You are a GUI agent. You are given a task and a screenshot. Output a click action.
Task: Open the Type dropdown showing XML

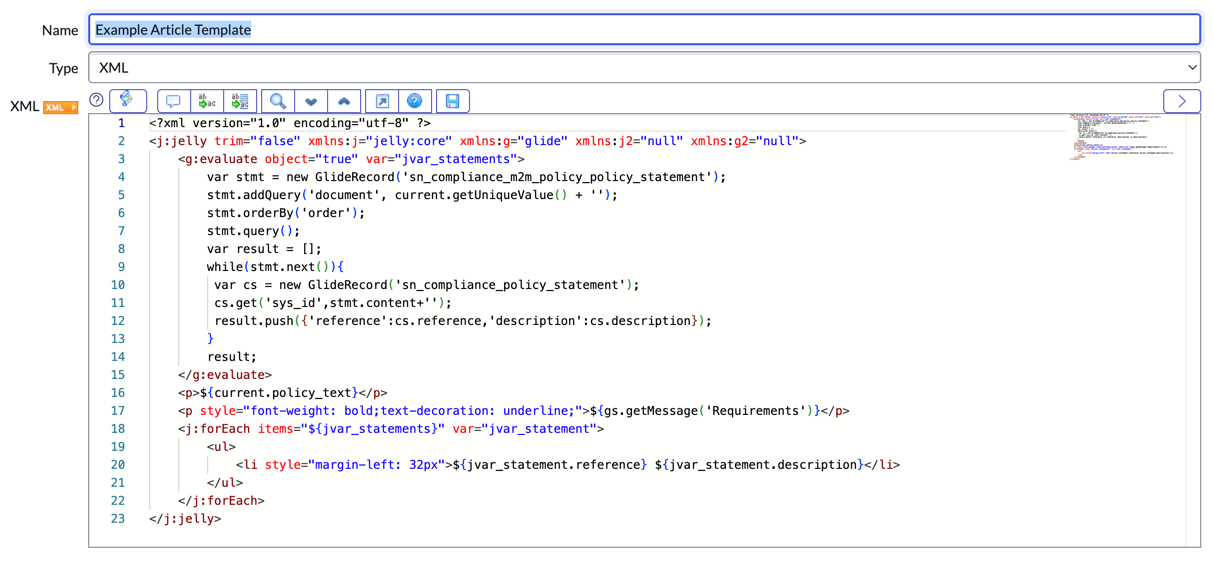(644, 68)
